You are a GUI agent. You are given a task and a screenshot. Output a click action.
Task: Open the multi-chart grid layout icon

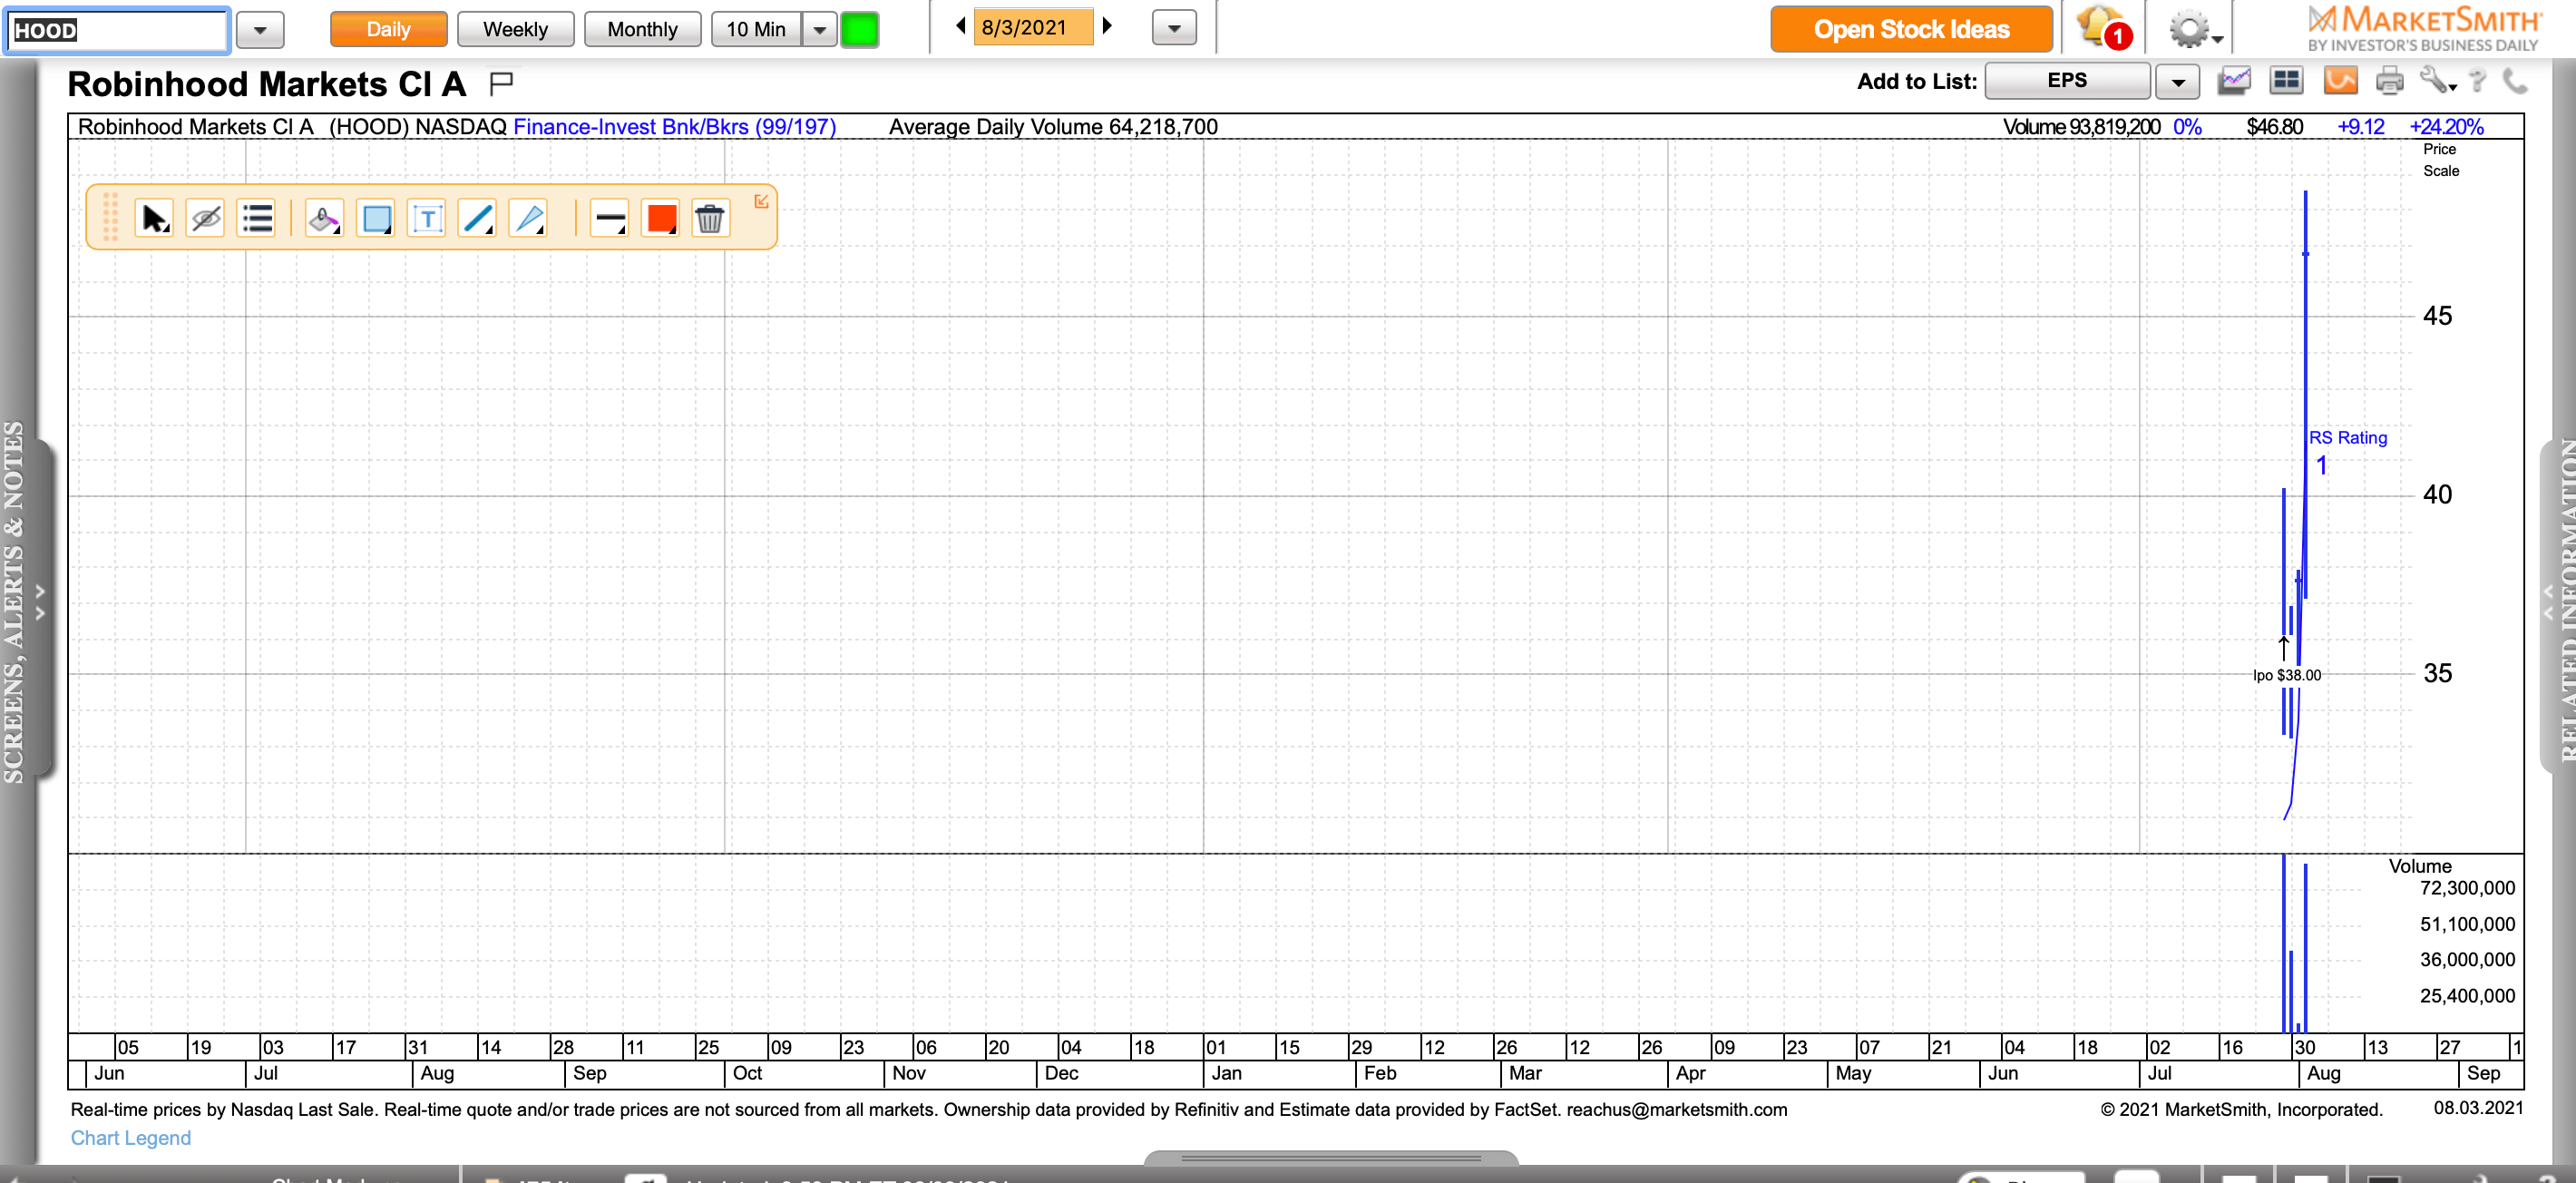coord(2286,80)
